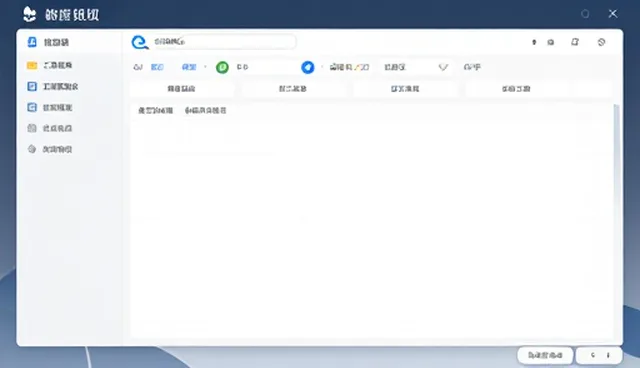
Task: Click the first blue text link in toolbar
Action: [x=157, y=67]
